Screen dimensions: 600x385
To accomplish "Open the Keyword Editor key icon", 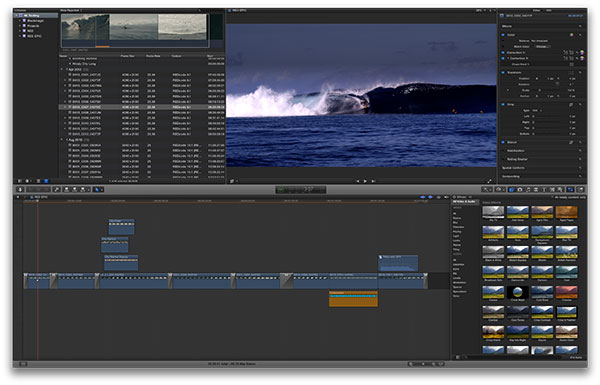I will point(56,189).
